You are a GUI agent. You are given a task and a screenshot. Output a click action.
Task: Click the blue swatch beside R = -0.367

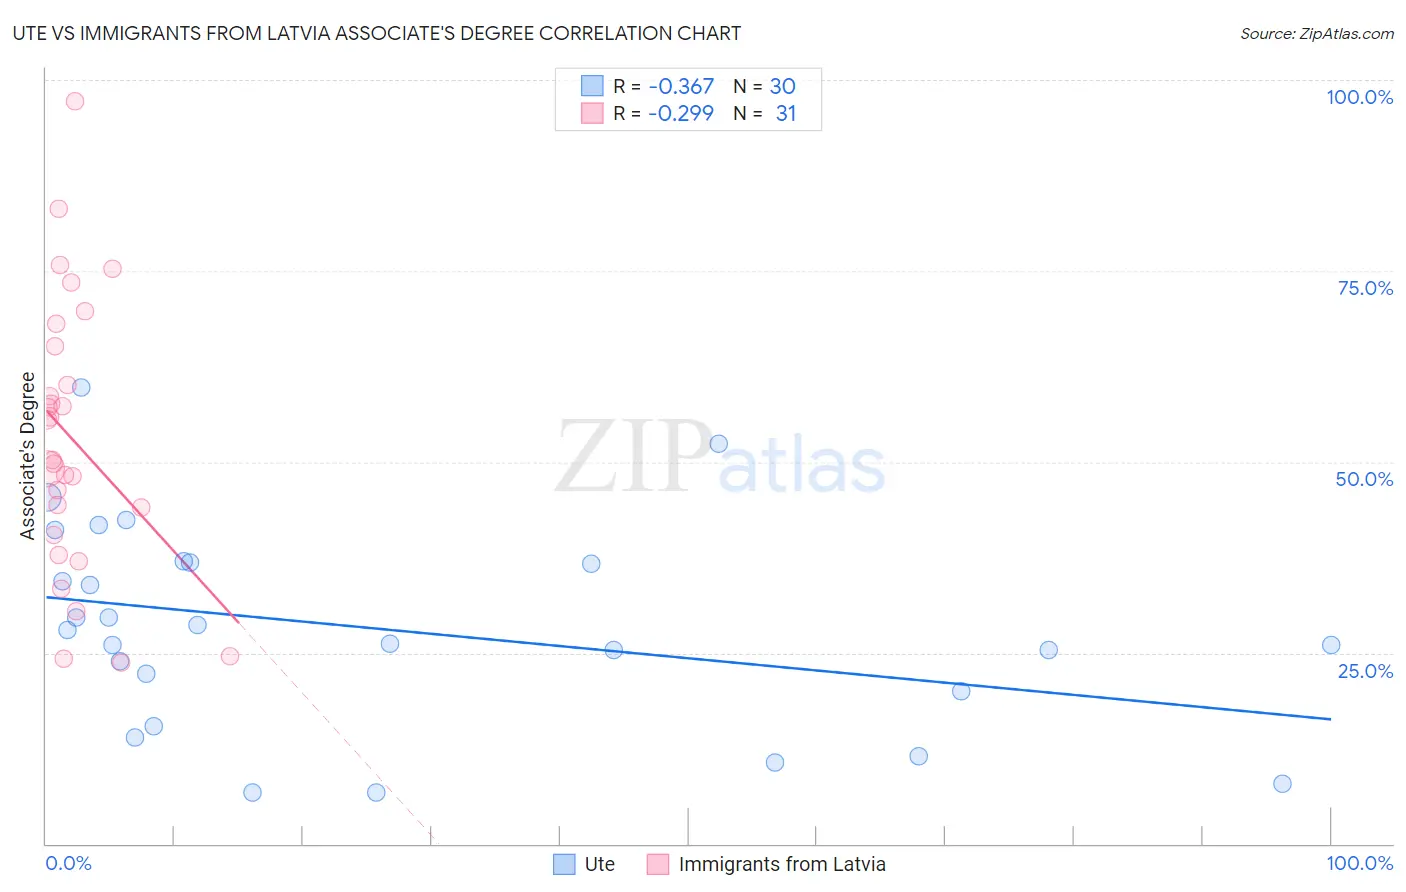(592, 86)
